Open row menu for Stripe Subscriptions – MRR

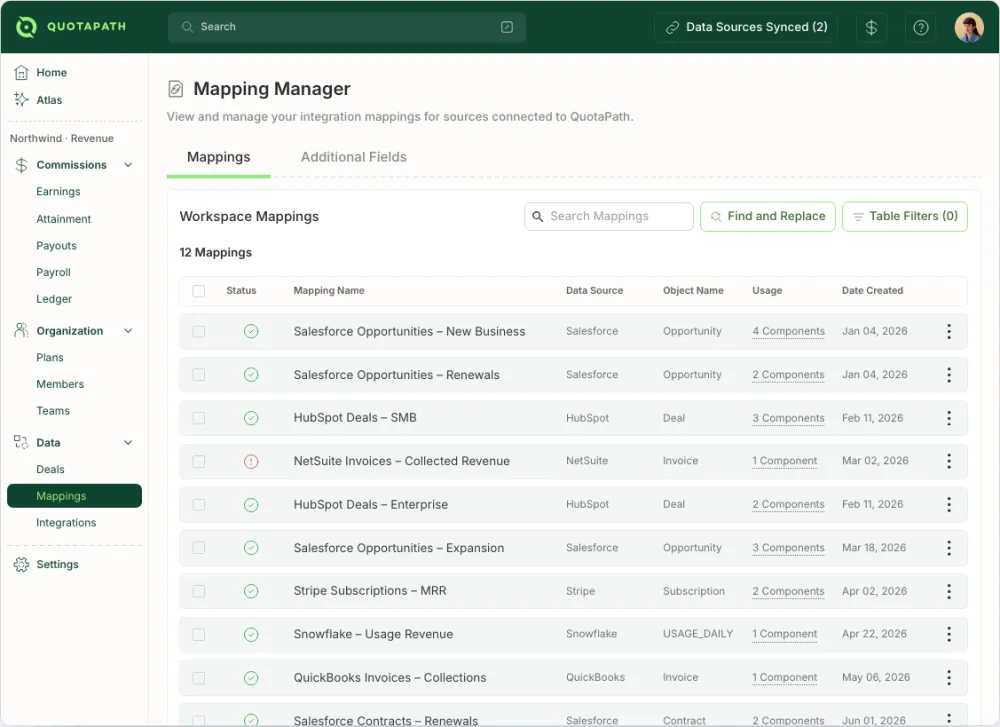point(949,591)
